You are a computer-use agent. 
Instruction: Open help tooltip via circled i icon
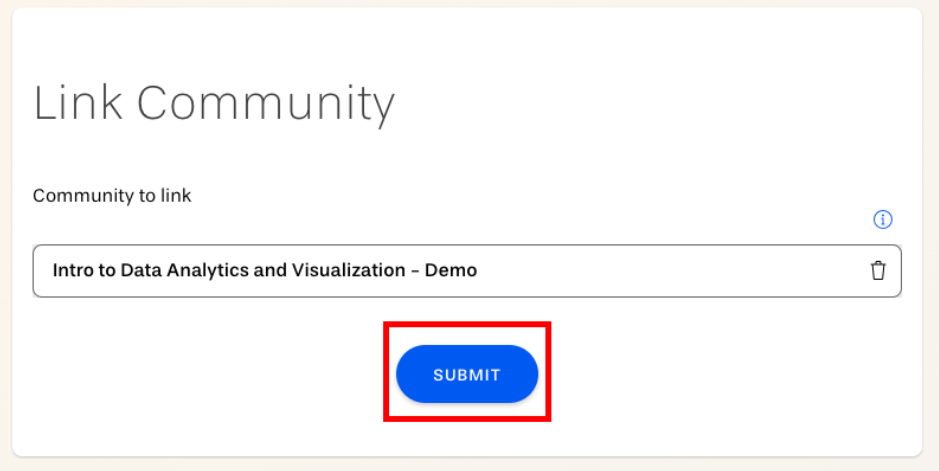883,220
